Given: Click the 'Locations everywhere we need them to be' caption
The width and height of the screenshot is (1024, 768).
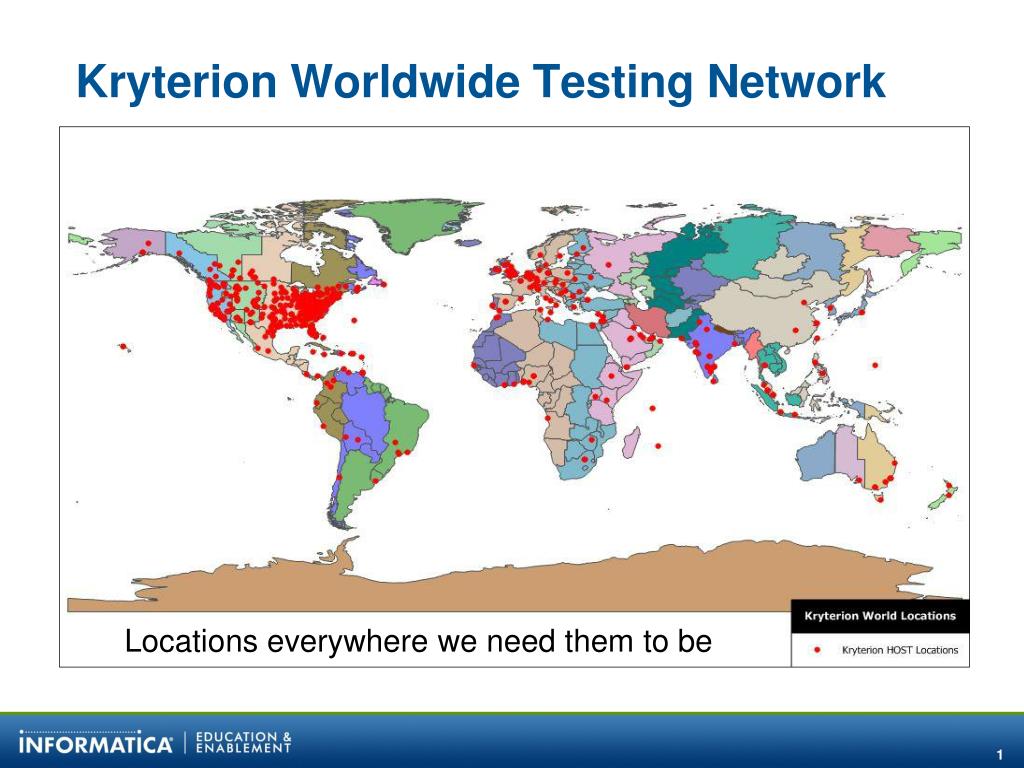Looking at the screenshot, I should coord(418,641).
